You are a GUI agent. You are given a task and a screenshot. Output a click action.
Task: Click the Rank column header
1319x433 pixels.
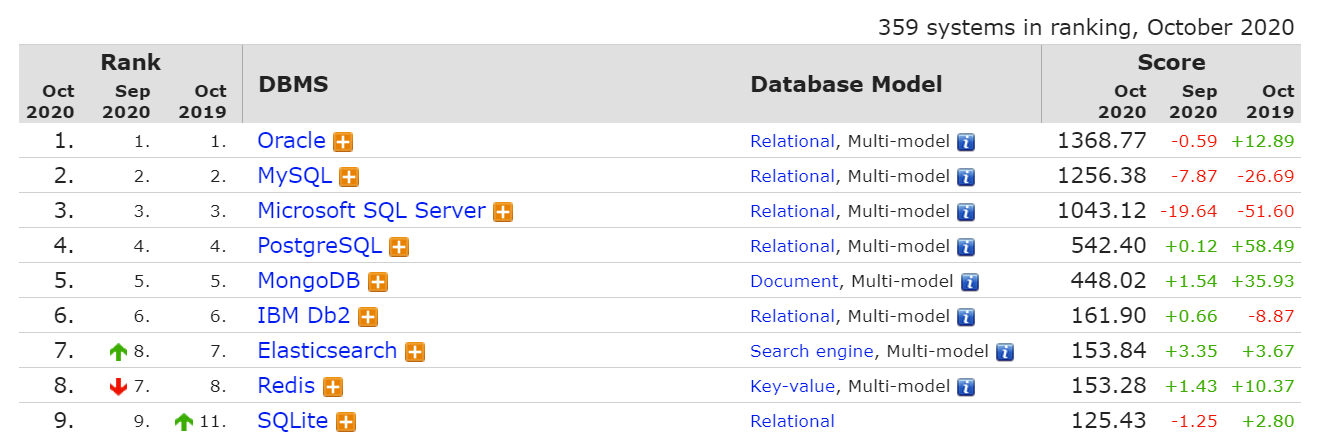pos(130,63)
